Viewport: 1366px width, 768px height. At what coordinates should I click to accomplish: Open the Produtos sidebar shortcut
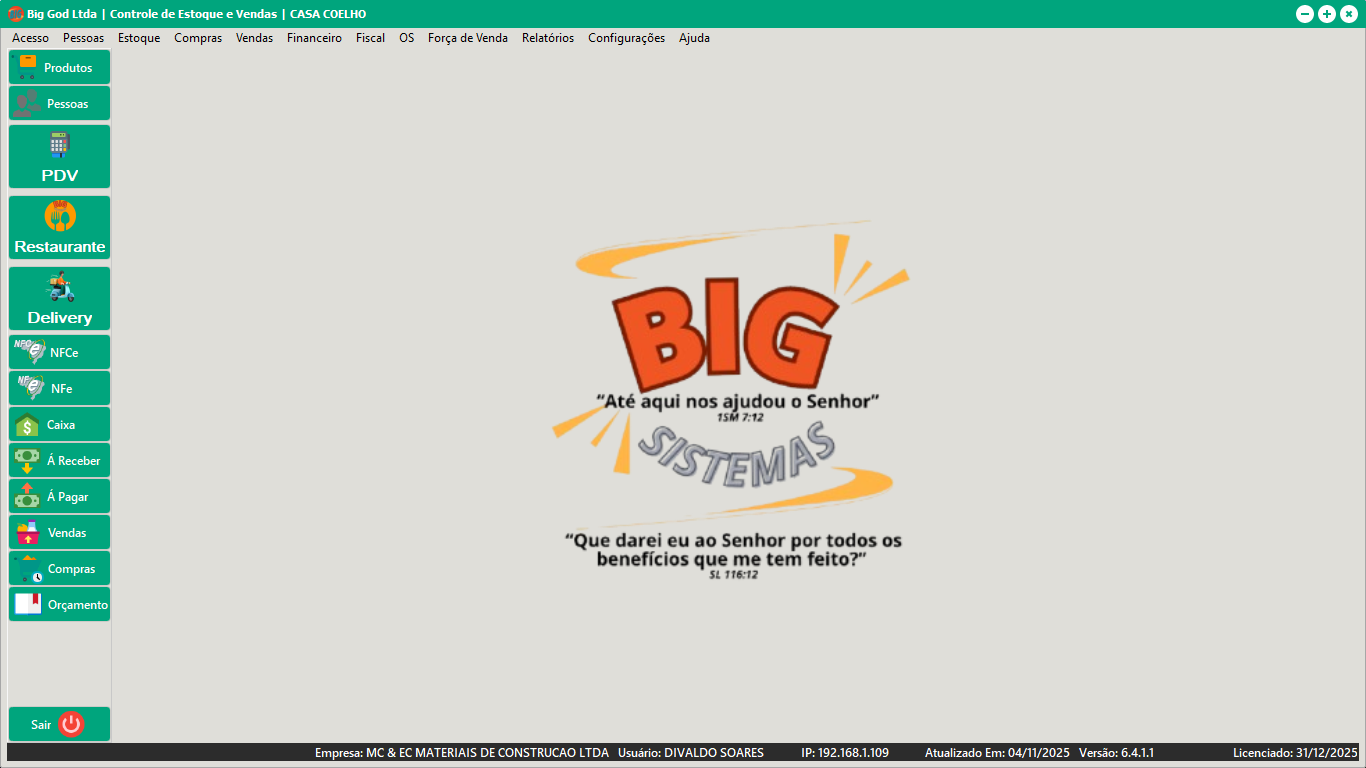(x=59, y=68)
